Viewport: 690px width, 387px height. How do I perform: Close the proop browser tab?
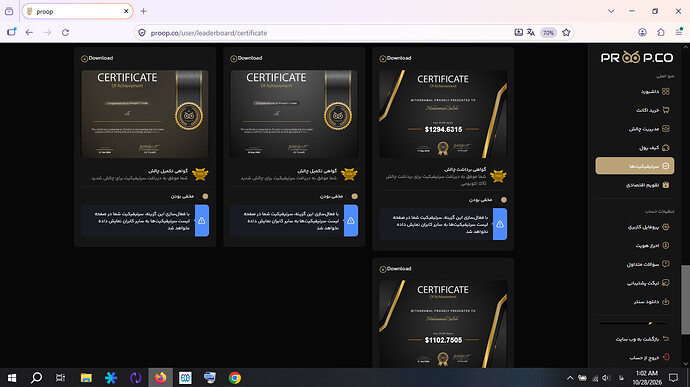click(x=126, y=11)
